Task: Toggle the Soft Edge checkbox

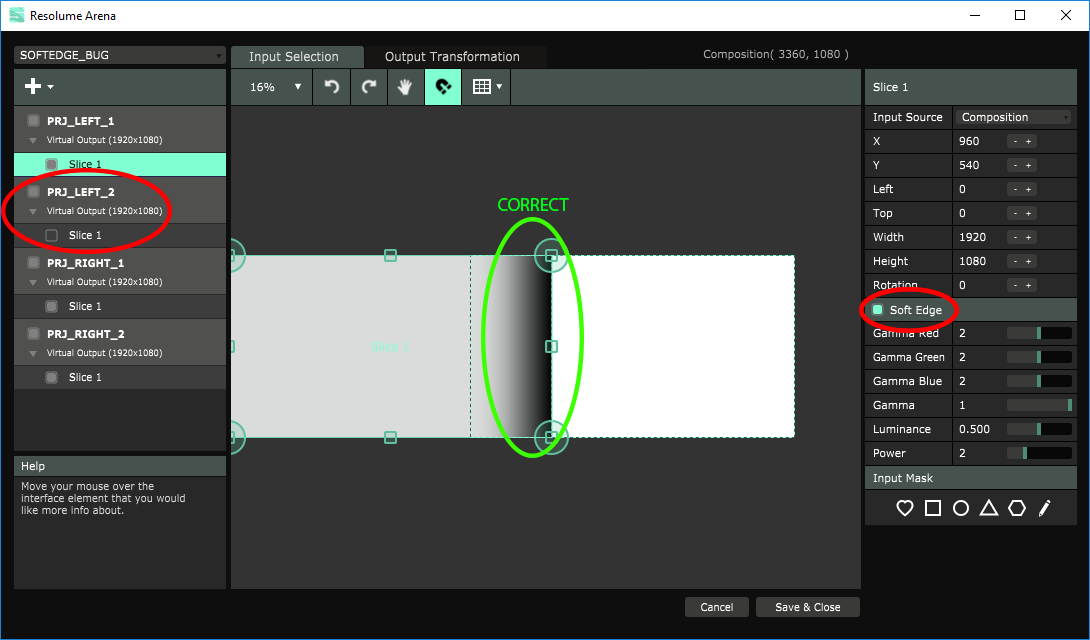Action: (x=878, y=310)
